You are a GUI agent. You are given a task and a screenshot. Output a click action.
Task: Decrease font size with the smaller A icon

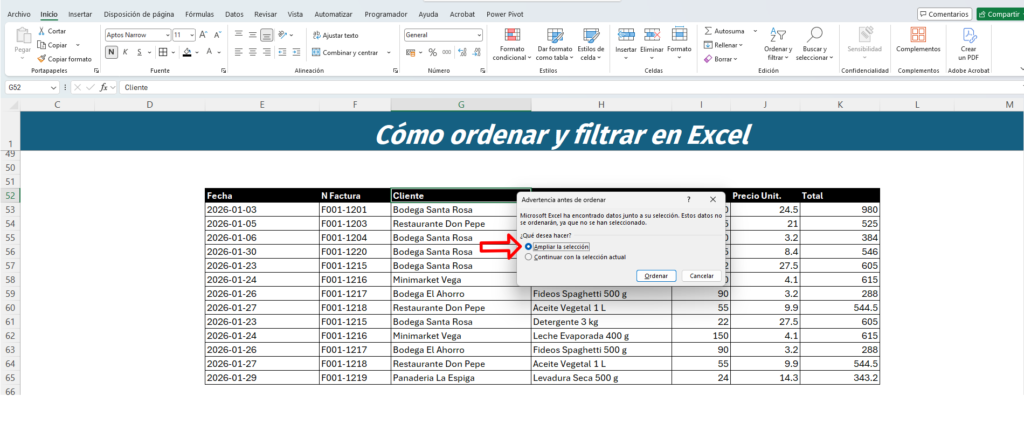[x=216, y=35]
